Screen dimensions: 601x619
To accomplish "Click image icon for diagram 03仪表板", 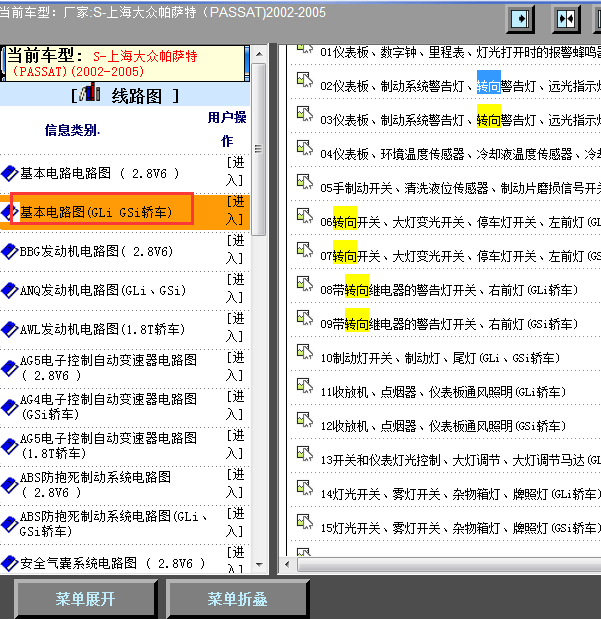I will tap(305, 114).
